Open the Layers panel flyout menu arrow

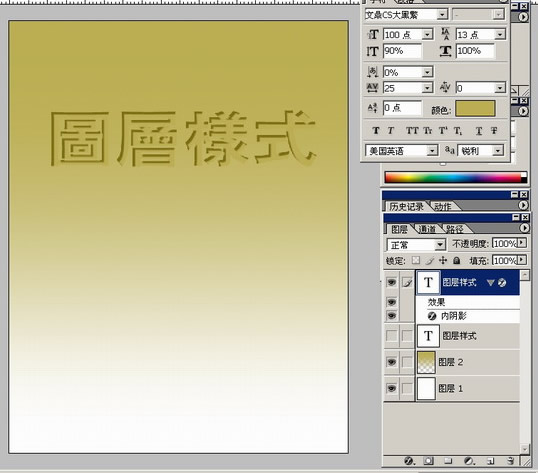[524, 228]
